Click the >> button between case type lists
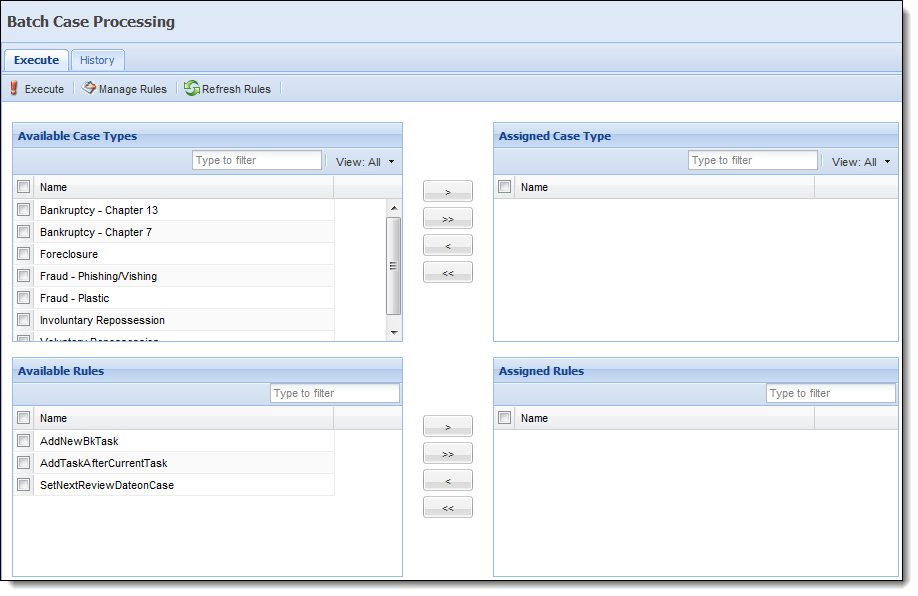The image size is (918, 596). [x=448, y=218]
